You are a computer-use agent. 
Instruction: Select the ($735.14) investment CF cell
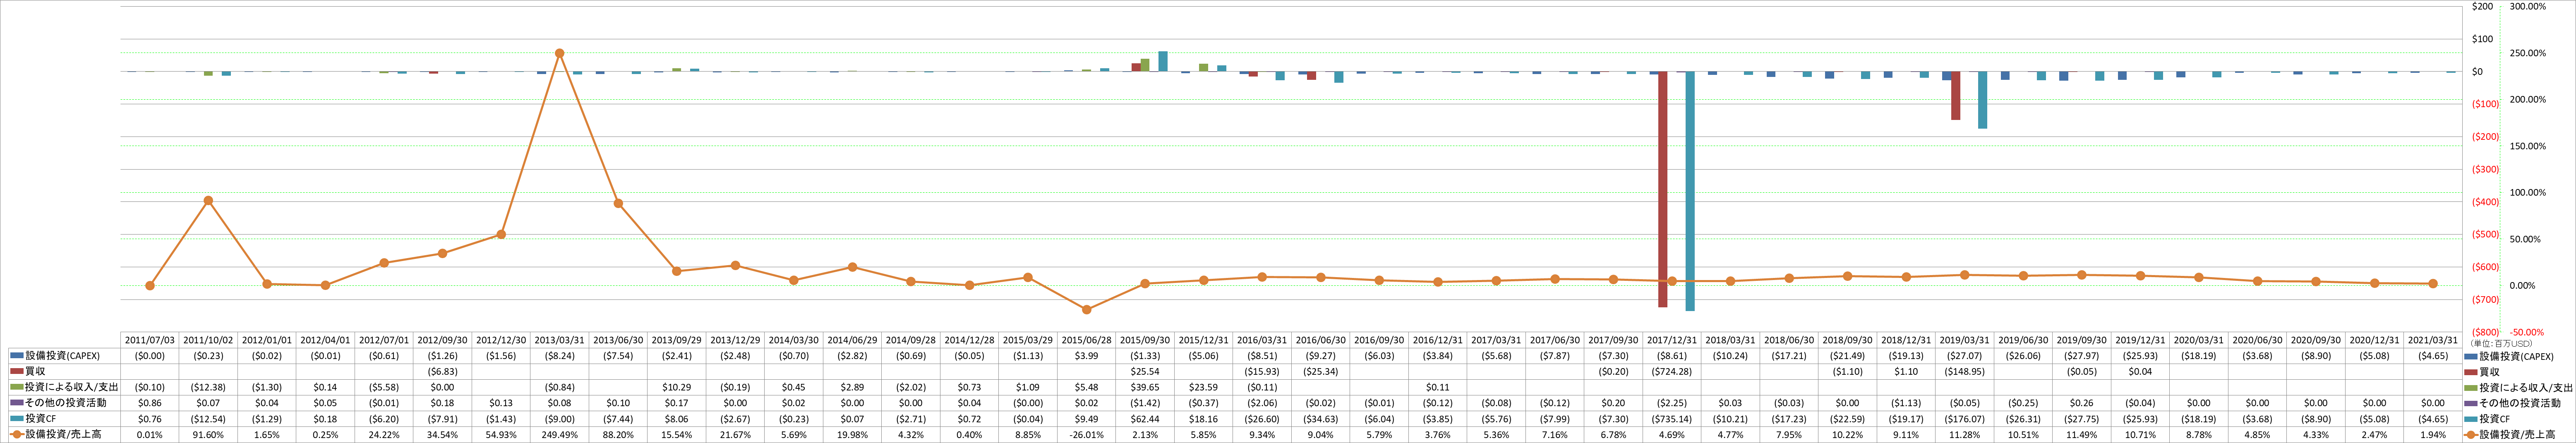click(1671, 419)
